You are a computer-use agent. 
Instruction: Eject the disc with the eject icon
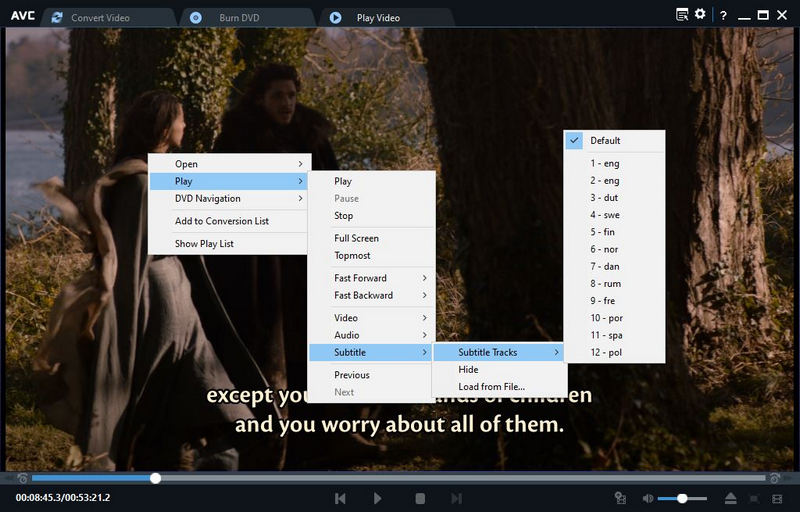730,498
